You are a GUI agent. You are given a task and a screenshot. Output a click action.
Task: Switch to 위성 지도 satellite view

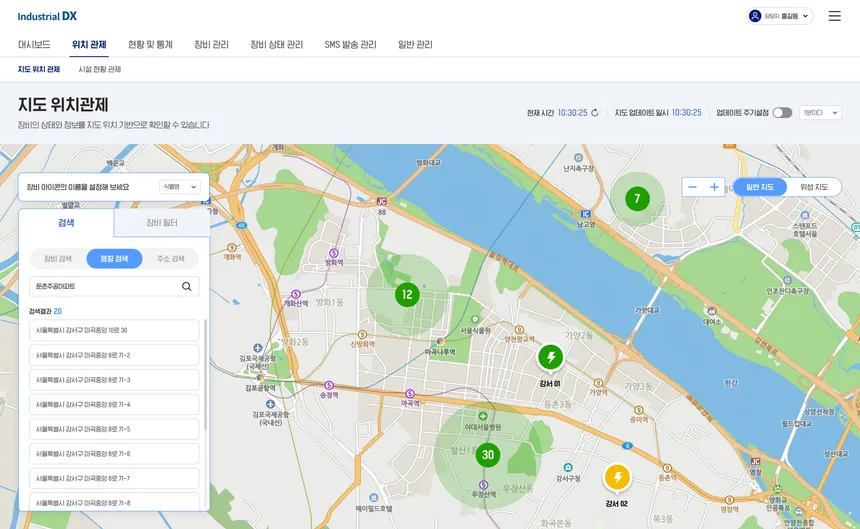(814, 187)
